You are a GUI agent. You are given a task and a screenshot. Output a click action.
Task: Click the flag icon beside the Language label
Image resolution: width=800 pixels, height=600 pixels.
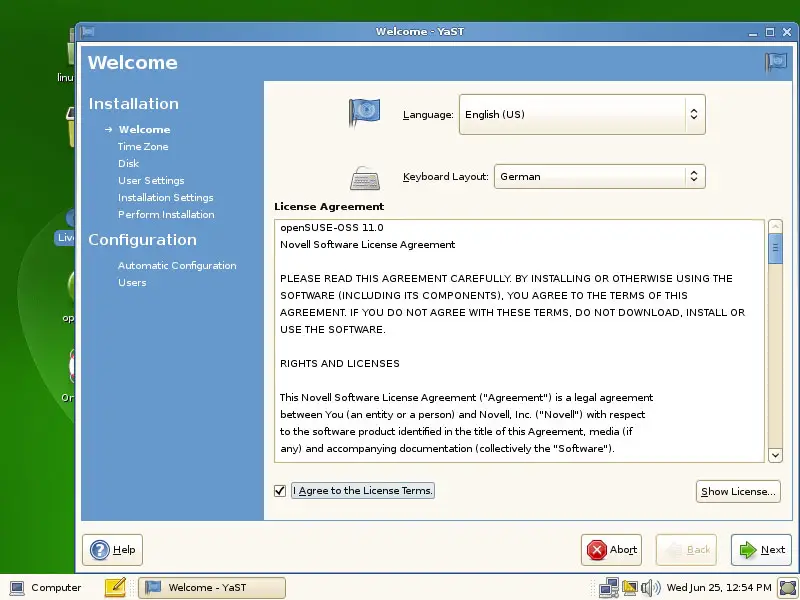pyautogui.click(x=364, y=112)
